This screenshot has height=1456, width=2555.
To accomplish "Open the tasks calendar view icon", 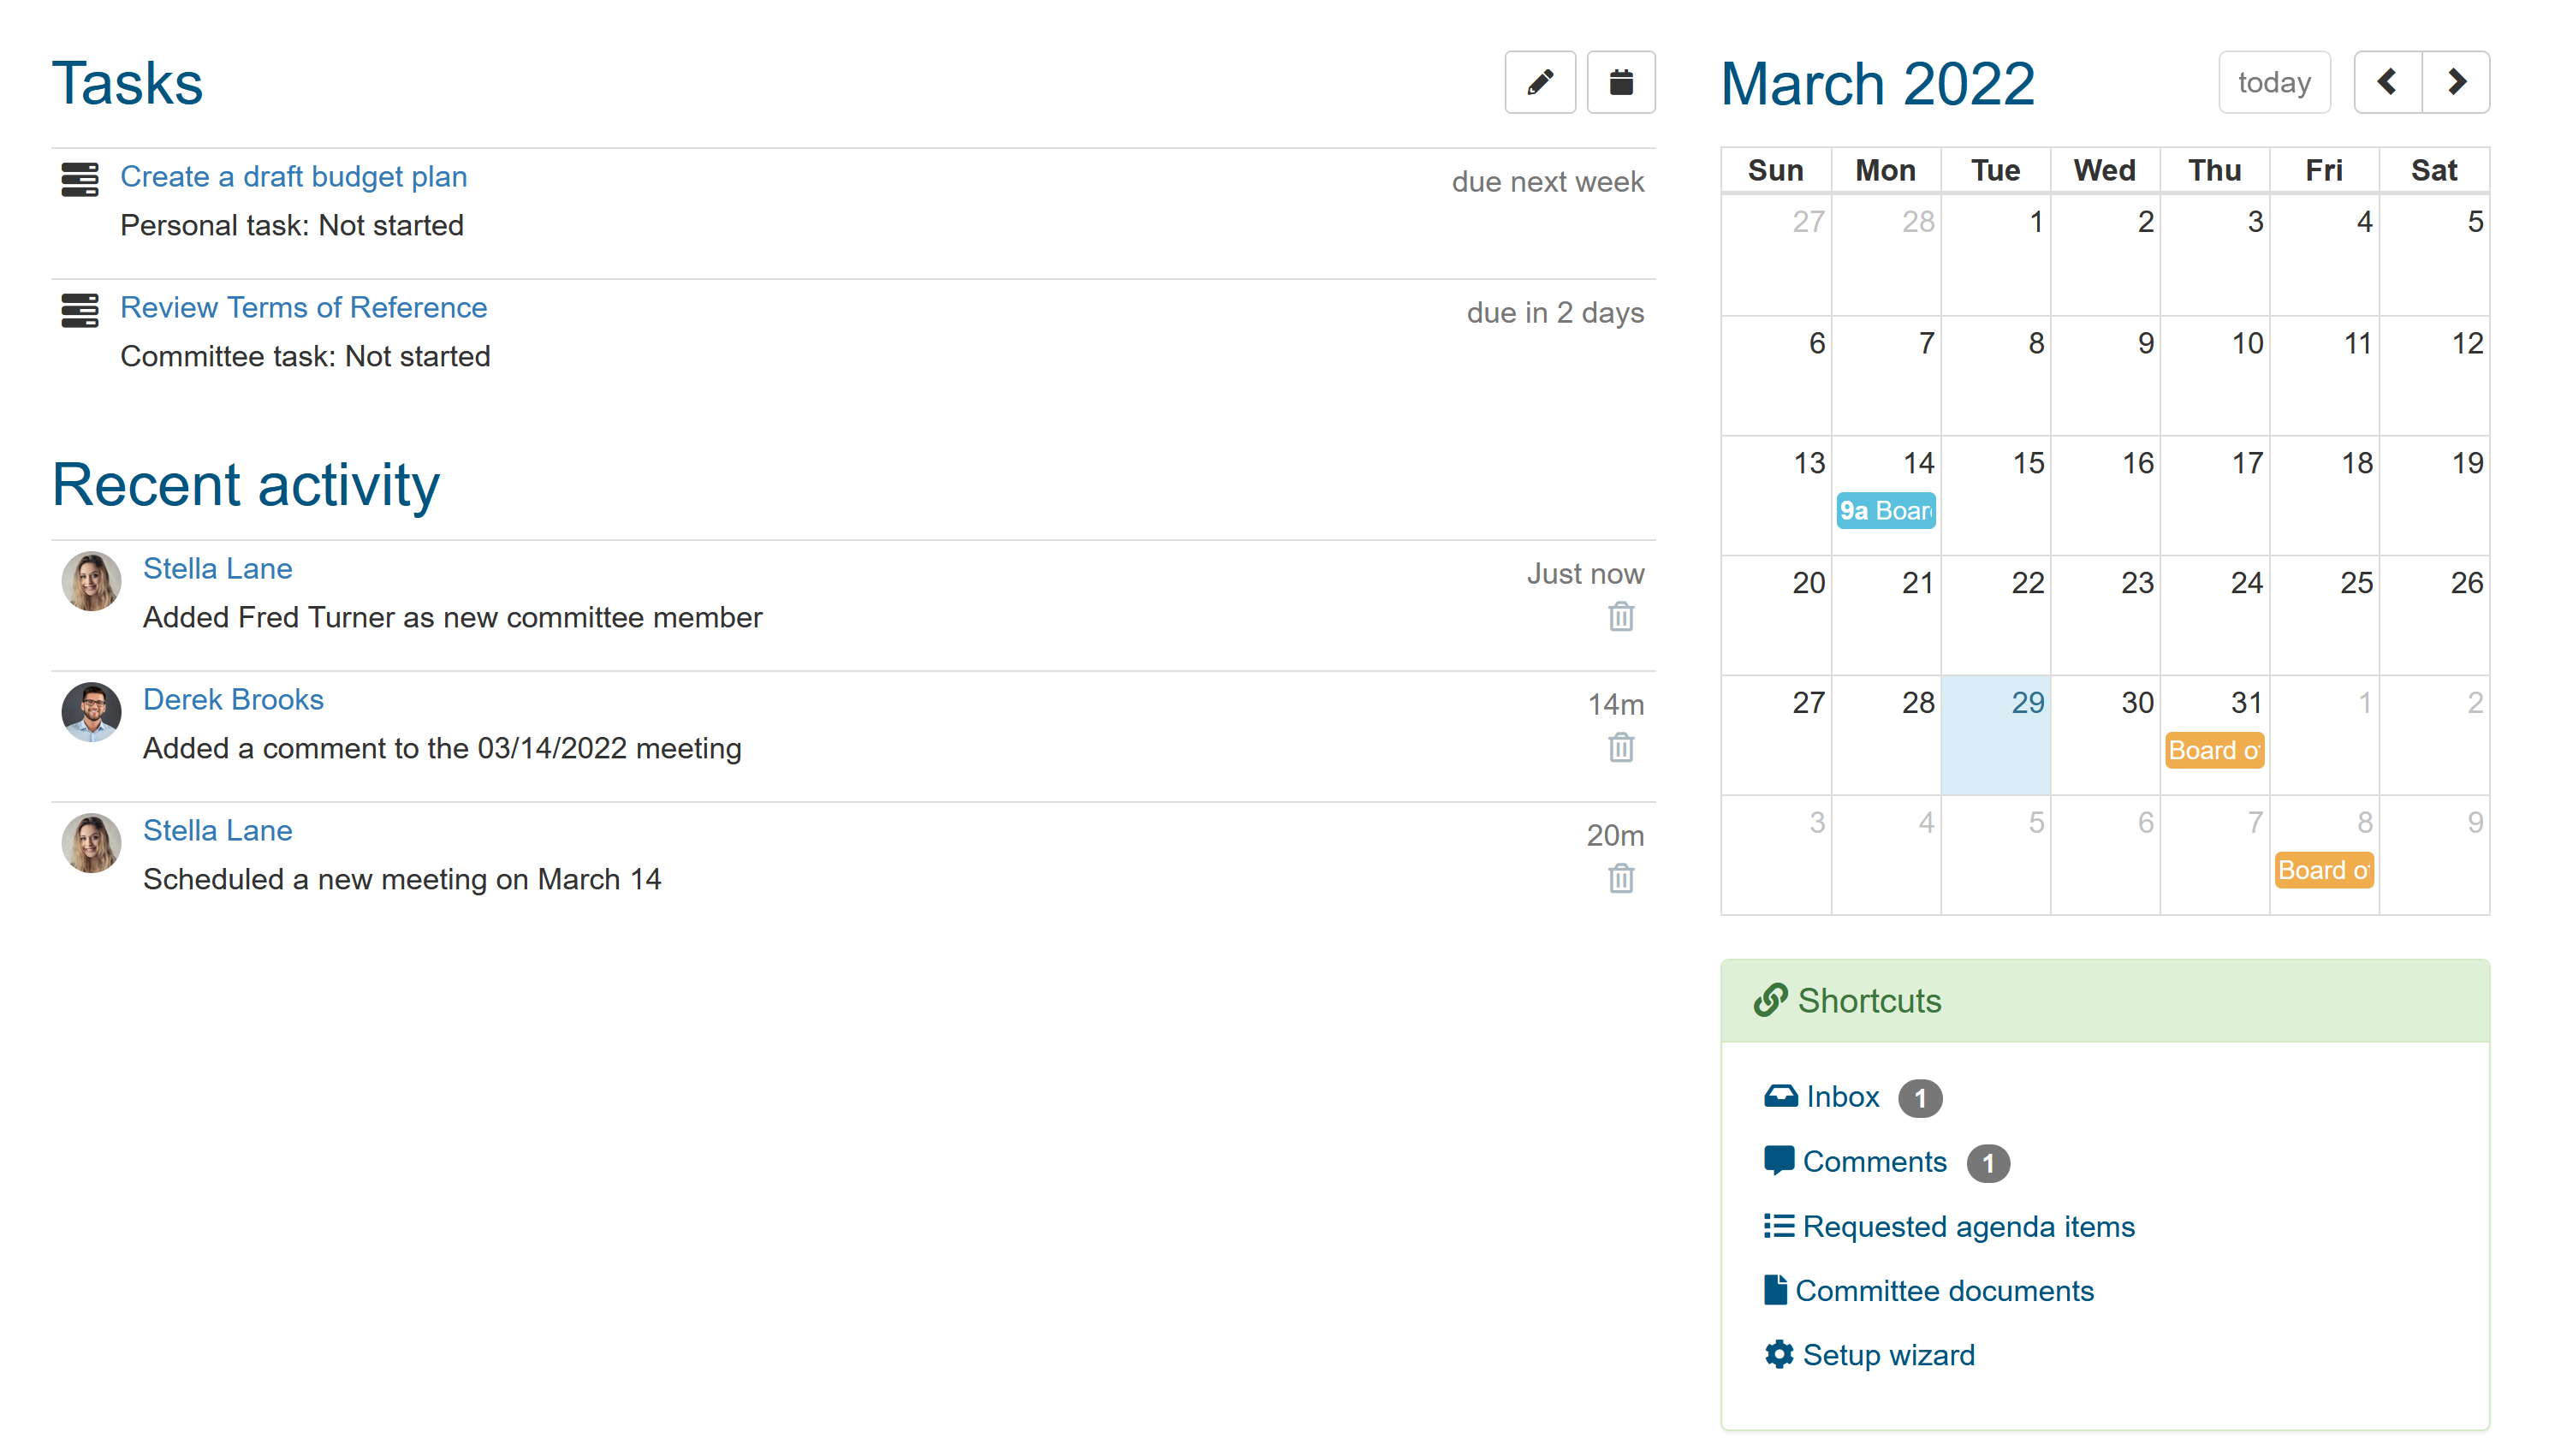I will coord(1620,82).
